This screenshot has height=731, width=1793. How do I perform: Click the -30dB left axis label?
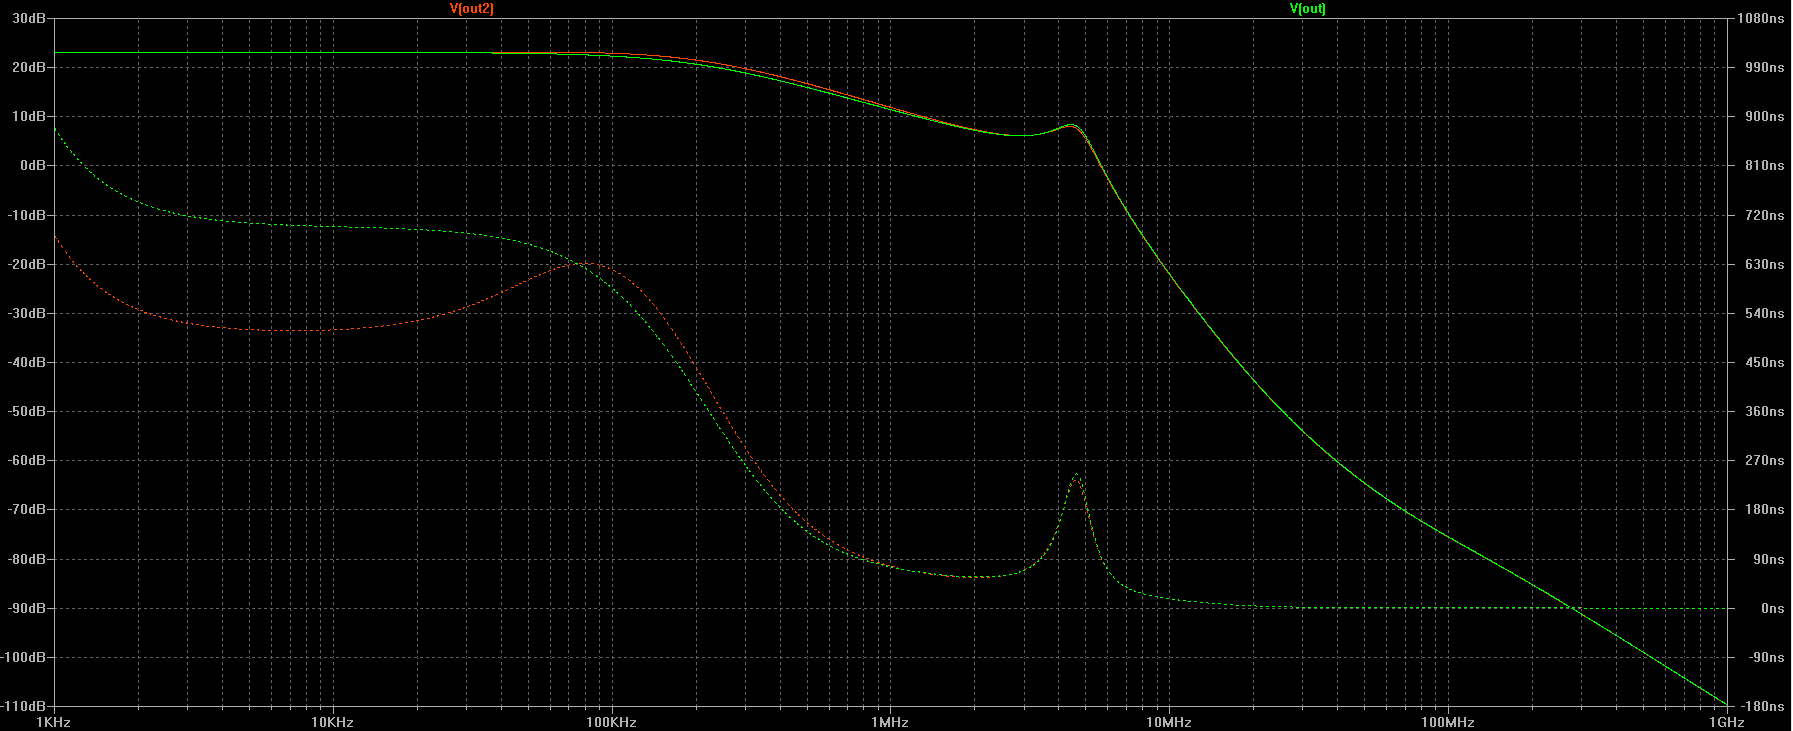pos(27,314)
